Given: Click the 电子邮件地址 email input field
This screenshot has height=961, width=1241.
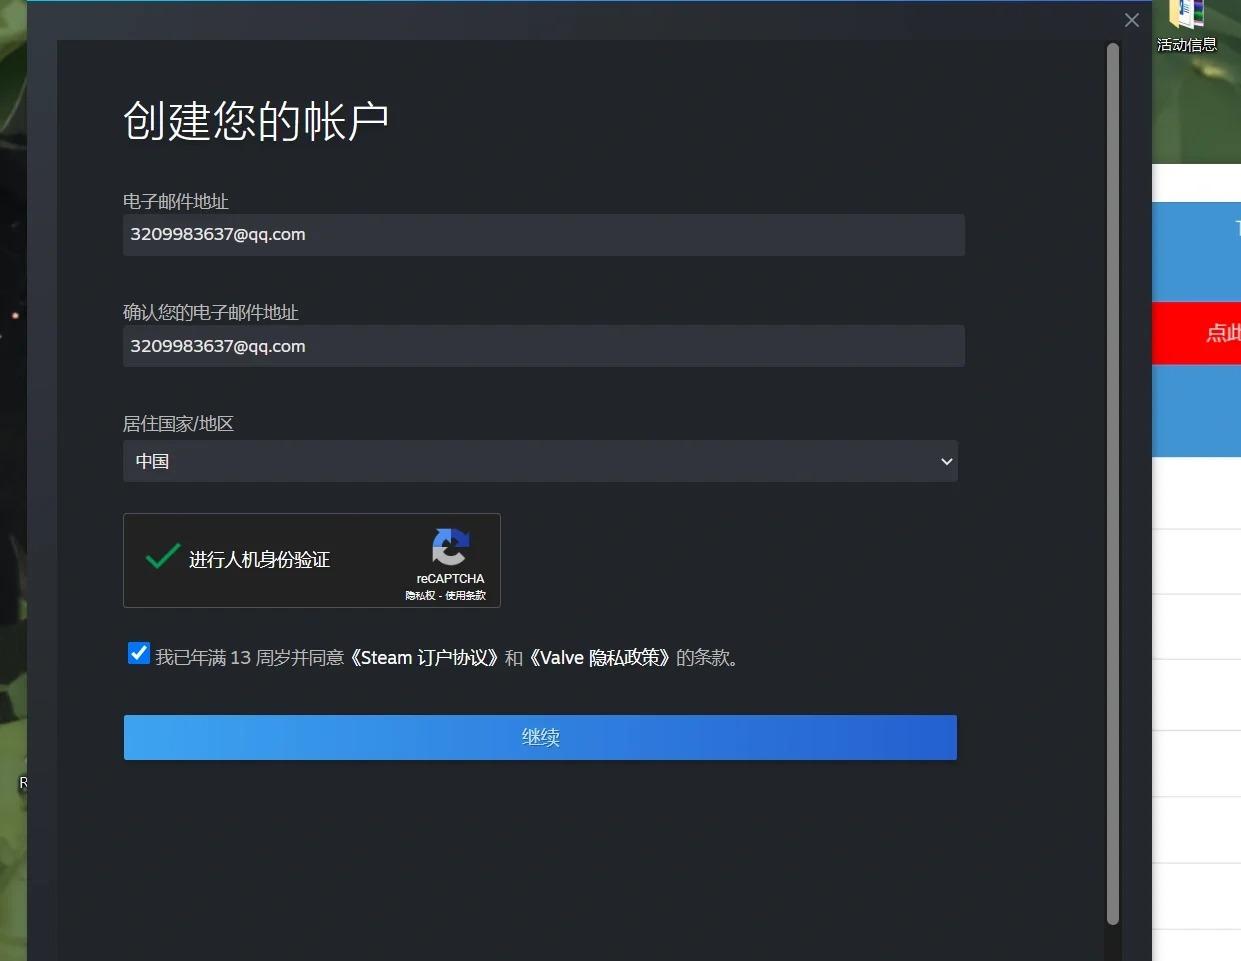Looking at the screenshot, I should pos(543,235).
